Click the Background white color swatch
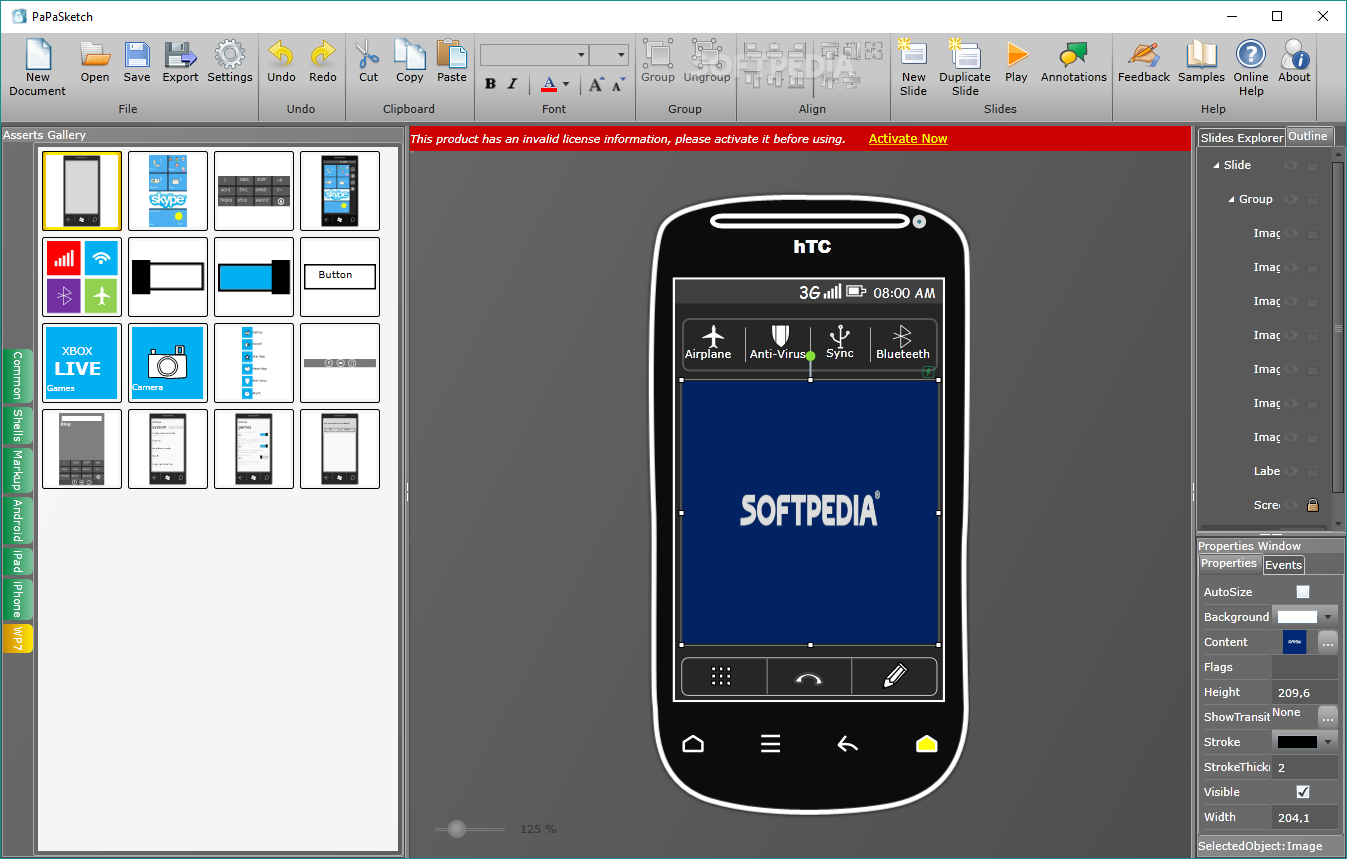1347x859 pixels. point(1297,617)
